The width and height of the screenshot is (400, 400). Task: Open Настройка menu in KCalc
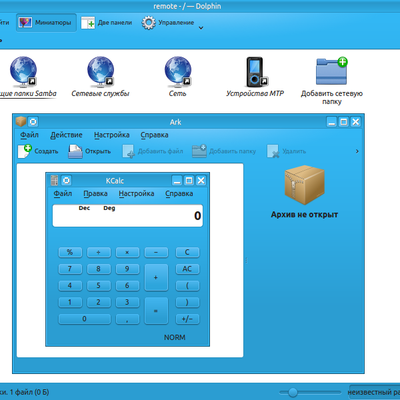pyautogui.click(x=136, y=194)
